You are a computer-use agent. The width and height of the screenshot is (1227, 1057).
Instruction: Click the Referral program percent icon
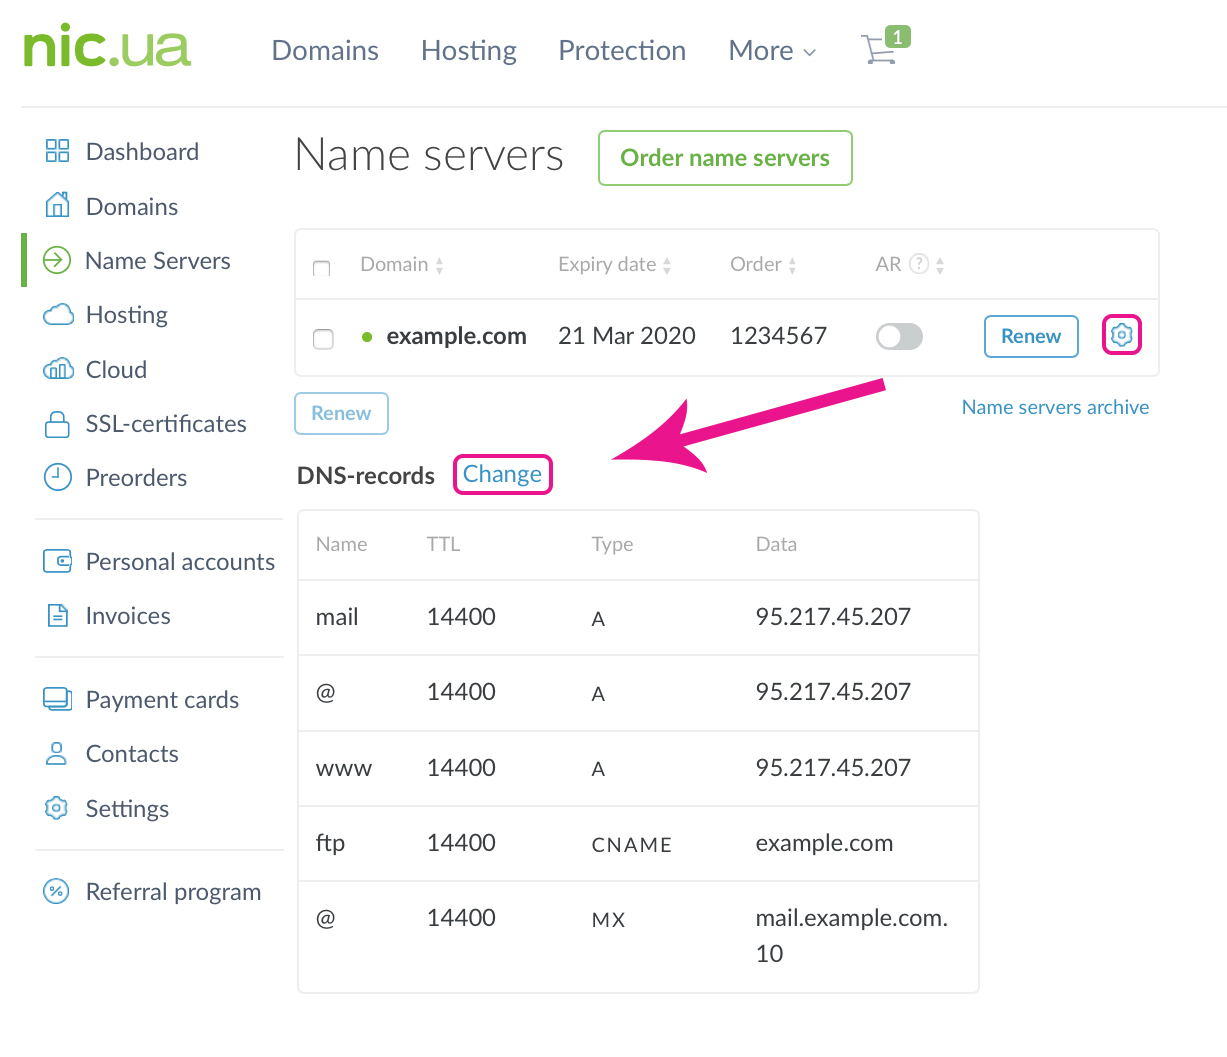click(57, 892)
